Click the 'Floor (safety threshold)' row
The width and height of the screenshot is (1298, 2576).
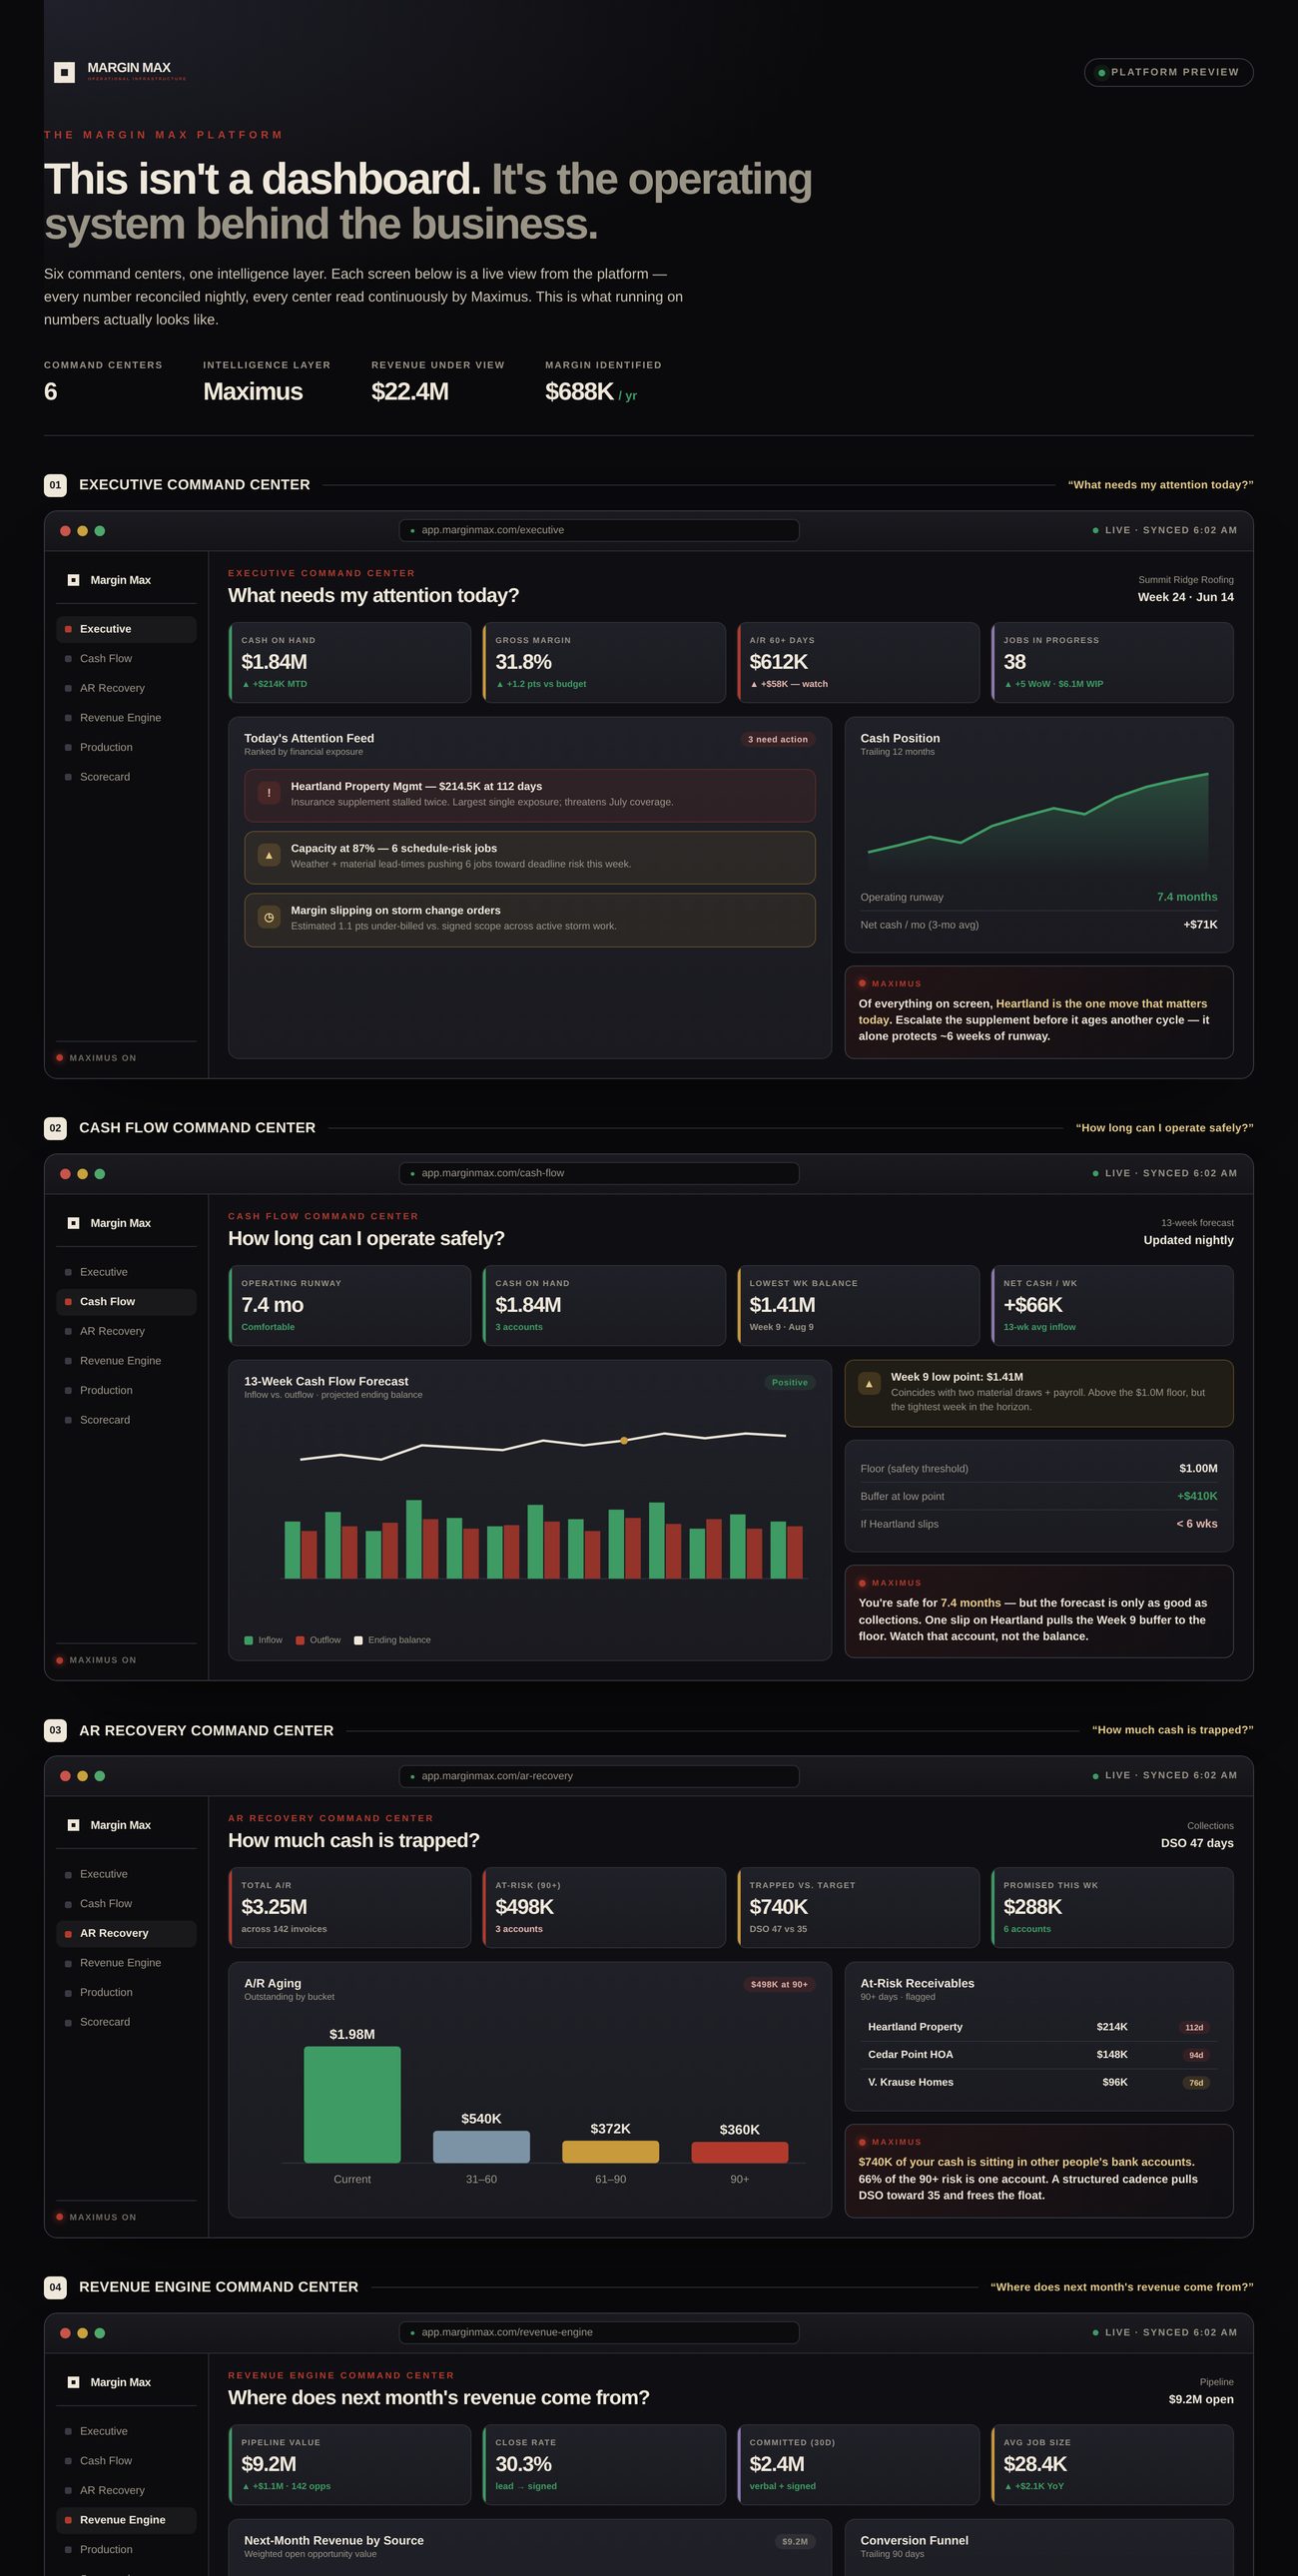click(x=1039, y=1469)
